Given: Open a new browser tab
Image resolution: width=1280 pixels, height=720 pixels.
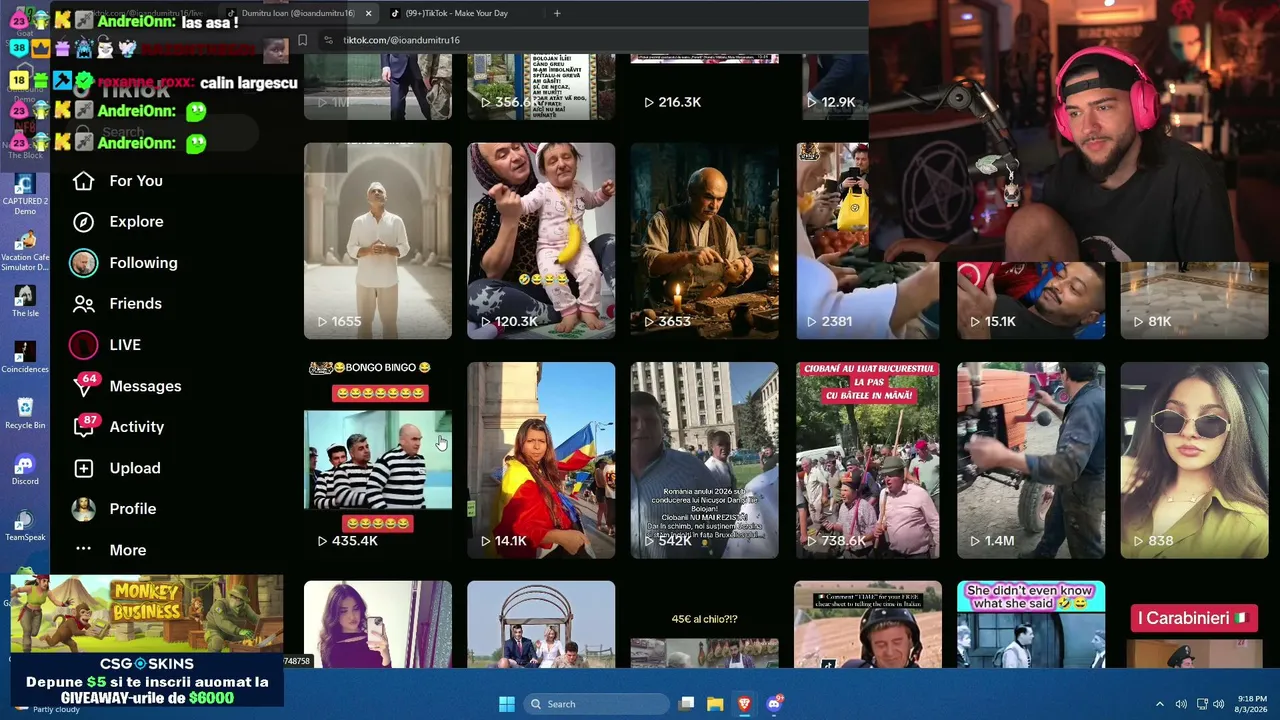Looking at the screenshot, I should tap(557, 13).
